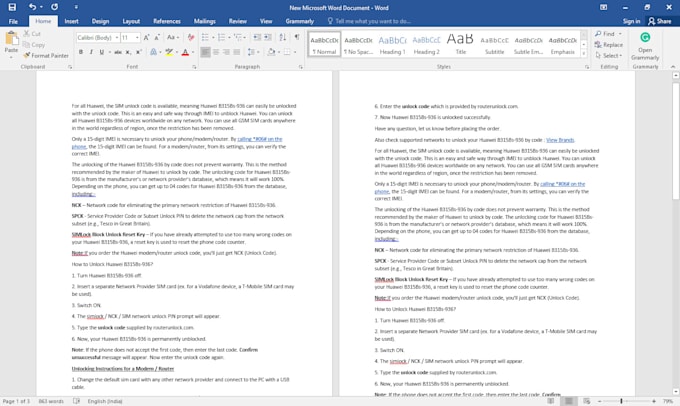Click the vertical scrollbar down arrow
The width and height of the screenshot is (680, 406).
coord(676,391)
